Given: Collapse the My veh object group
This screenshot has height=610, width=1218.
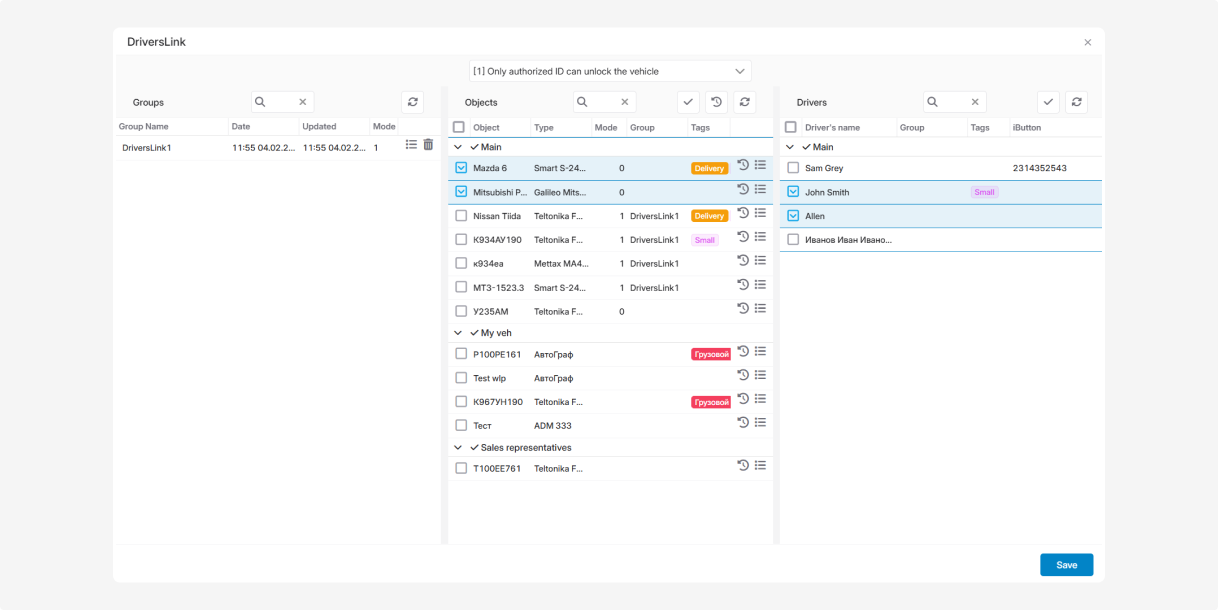Looking at the screenshot, I should coord(458,333).
